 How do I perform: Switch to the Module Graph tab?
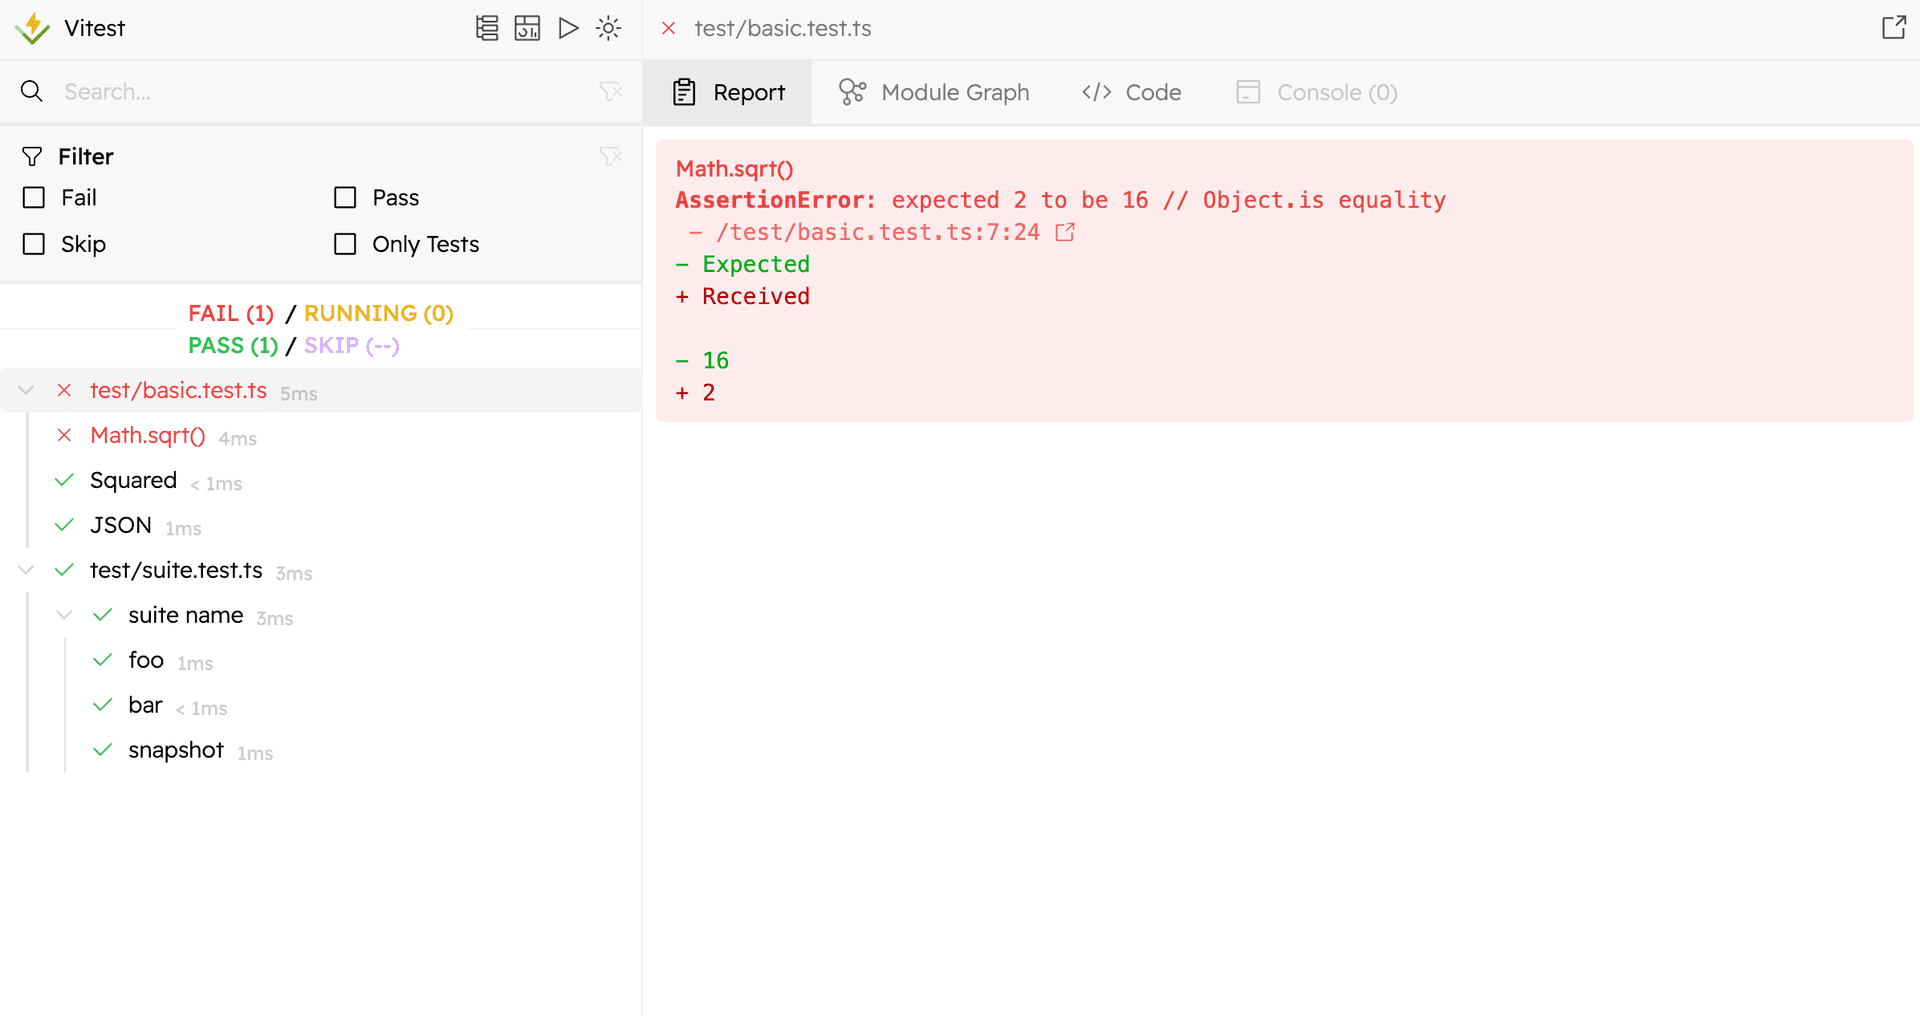click(934, 92)
